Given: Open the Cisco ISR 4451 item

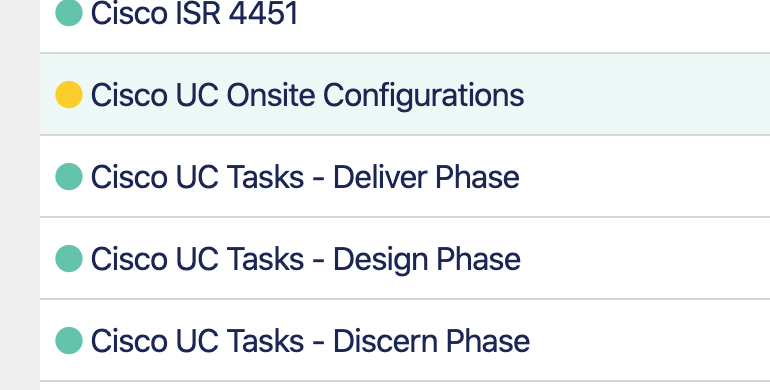Looking at the screenshot, I should pos(194,13).
